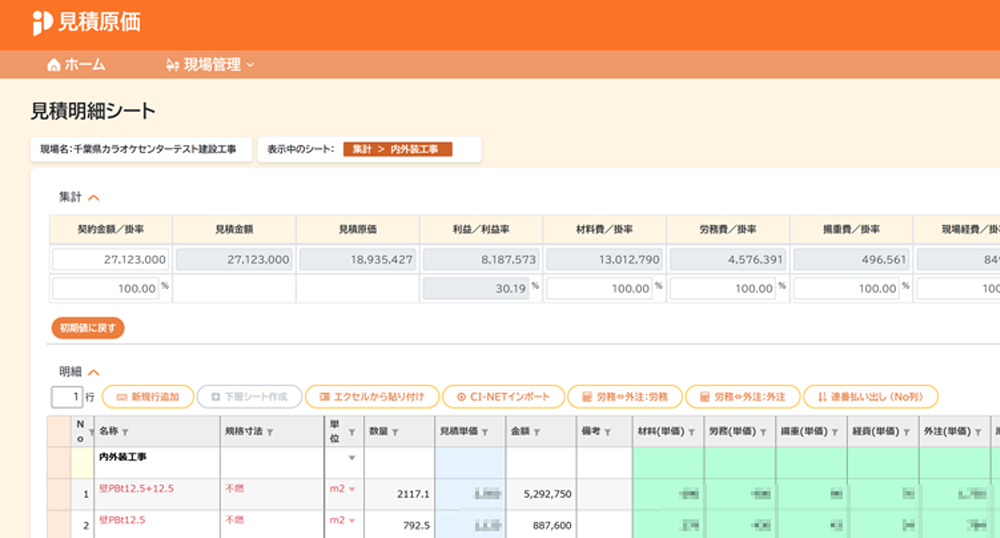Select the 壁PBt12.5+12.5 name cell
This screenshot has width=1000, height=538.
pos(157,494)
